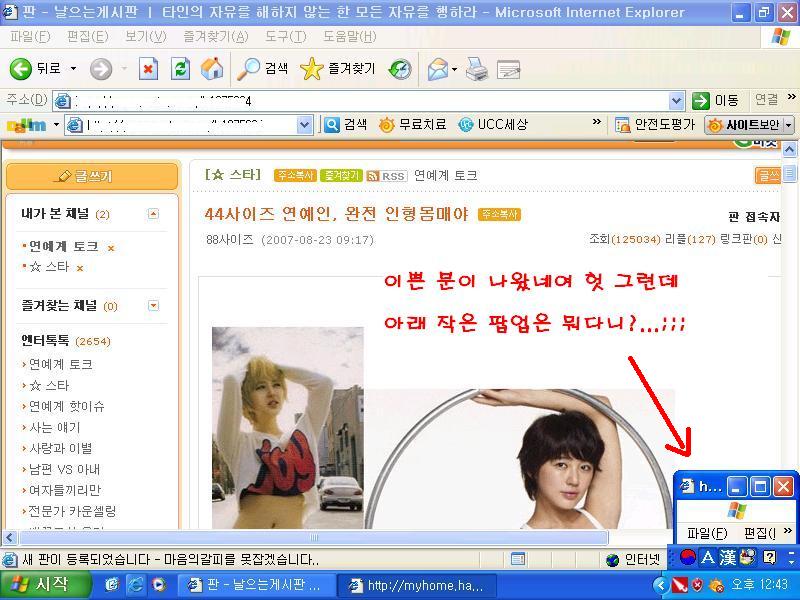Open the 보기(V) menu

[x=146, y=37]
